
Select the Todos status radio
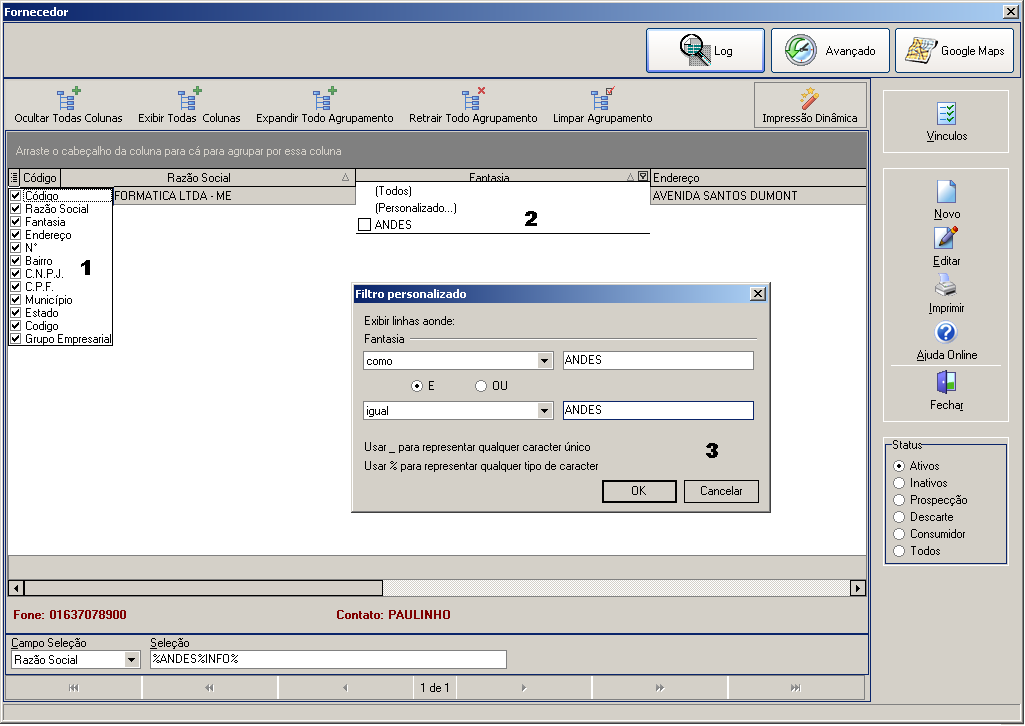pos(899,551)
